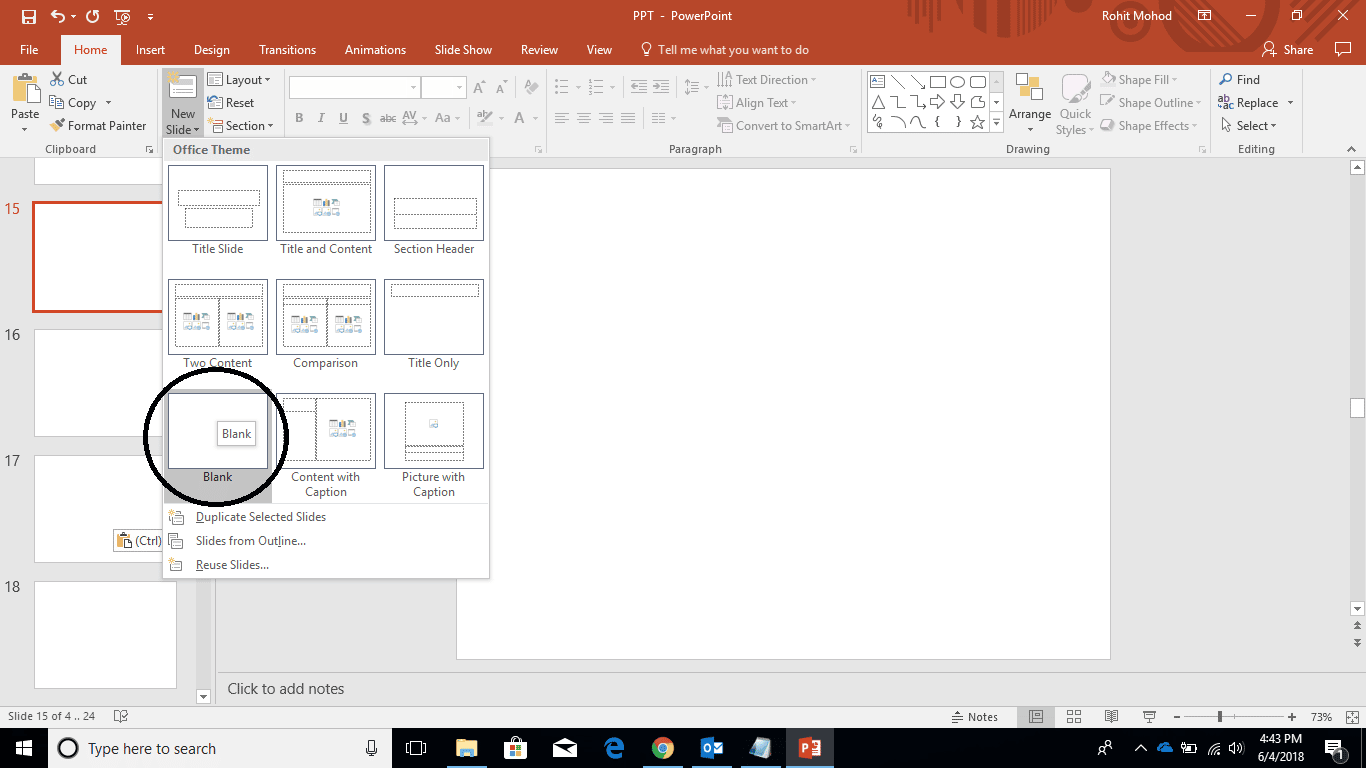The image size is (1366, 768).
Task: Click the Cut scissors icon
Action: 57,80
